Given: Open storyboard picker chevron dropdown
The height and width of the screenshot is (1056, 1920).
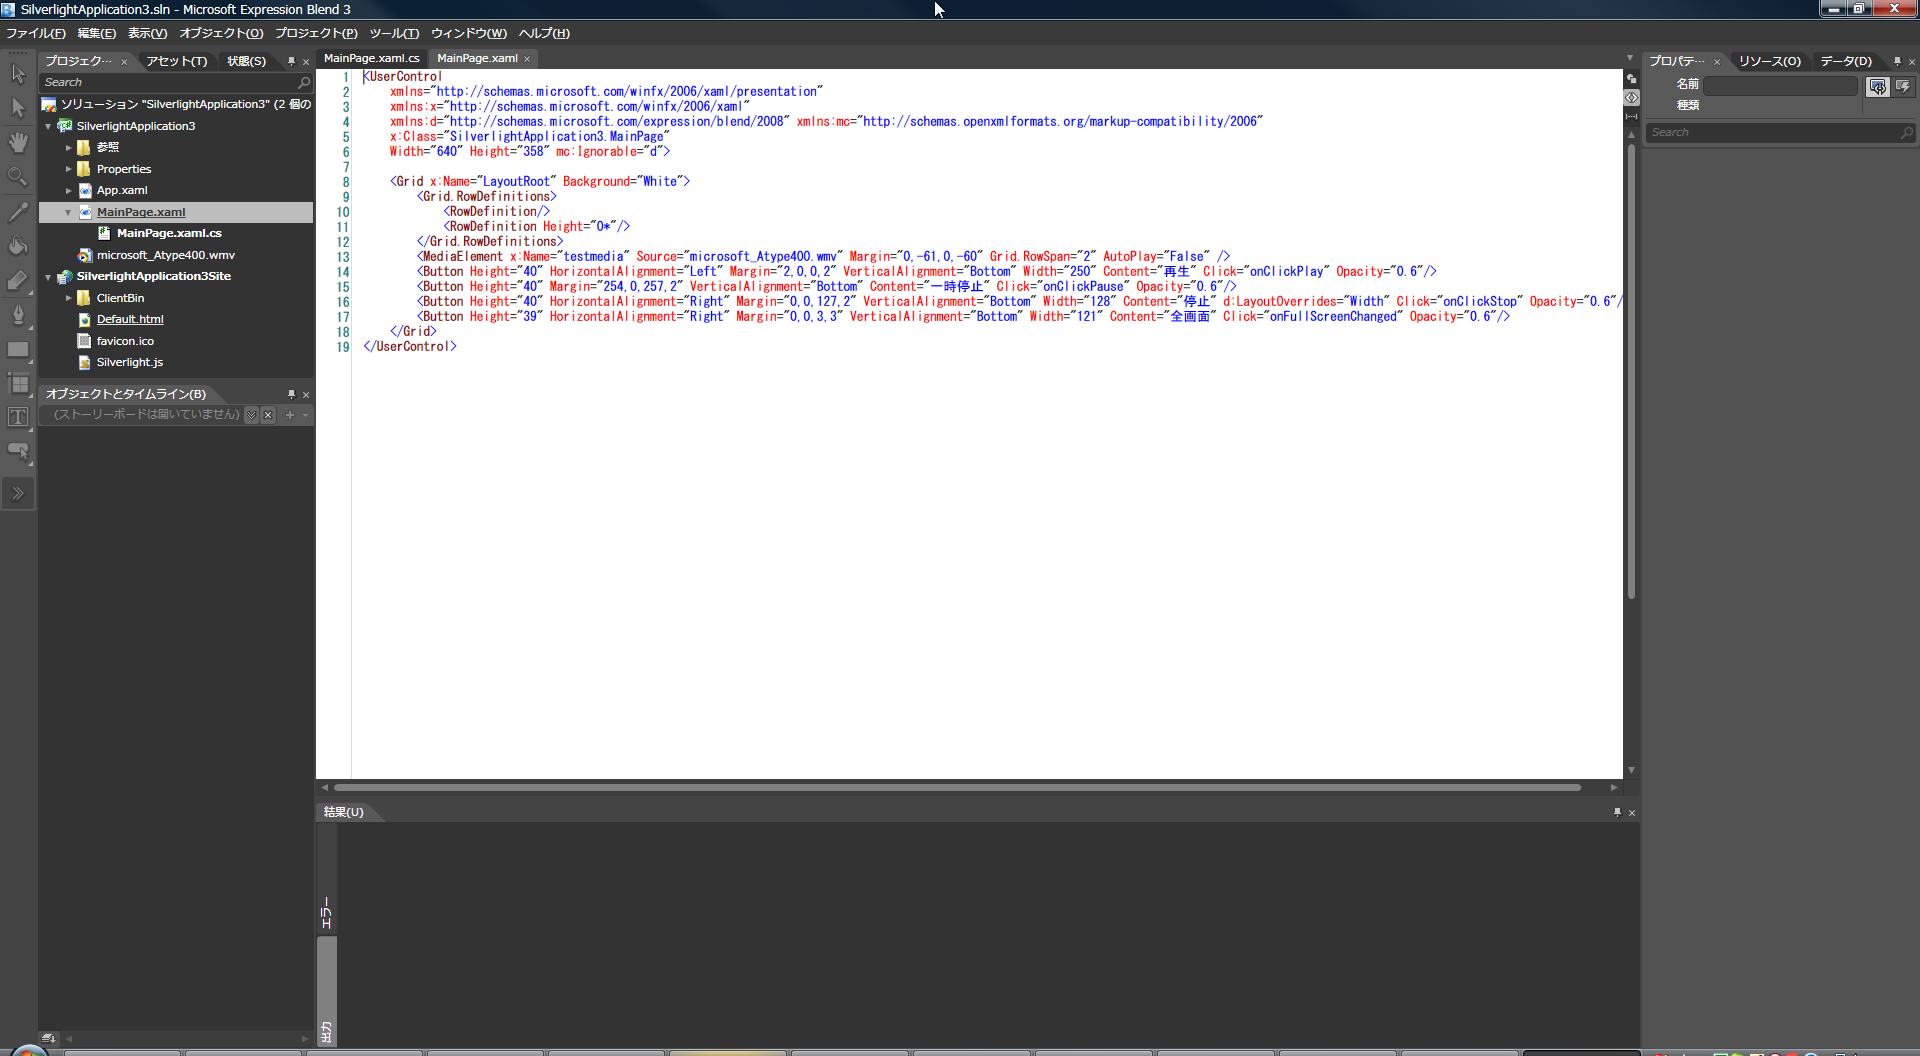Looking at the screenshot, I should click(x=252, y=415).
